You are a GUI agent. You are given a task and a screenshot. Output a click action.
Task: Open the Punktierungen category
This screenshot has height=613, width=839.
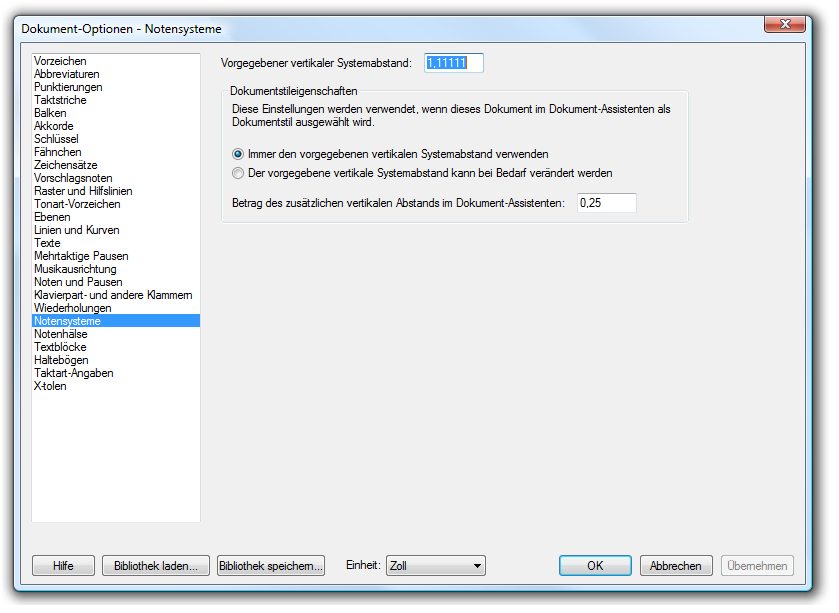116,87
